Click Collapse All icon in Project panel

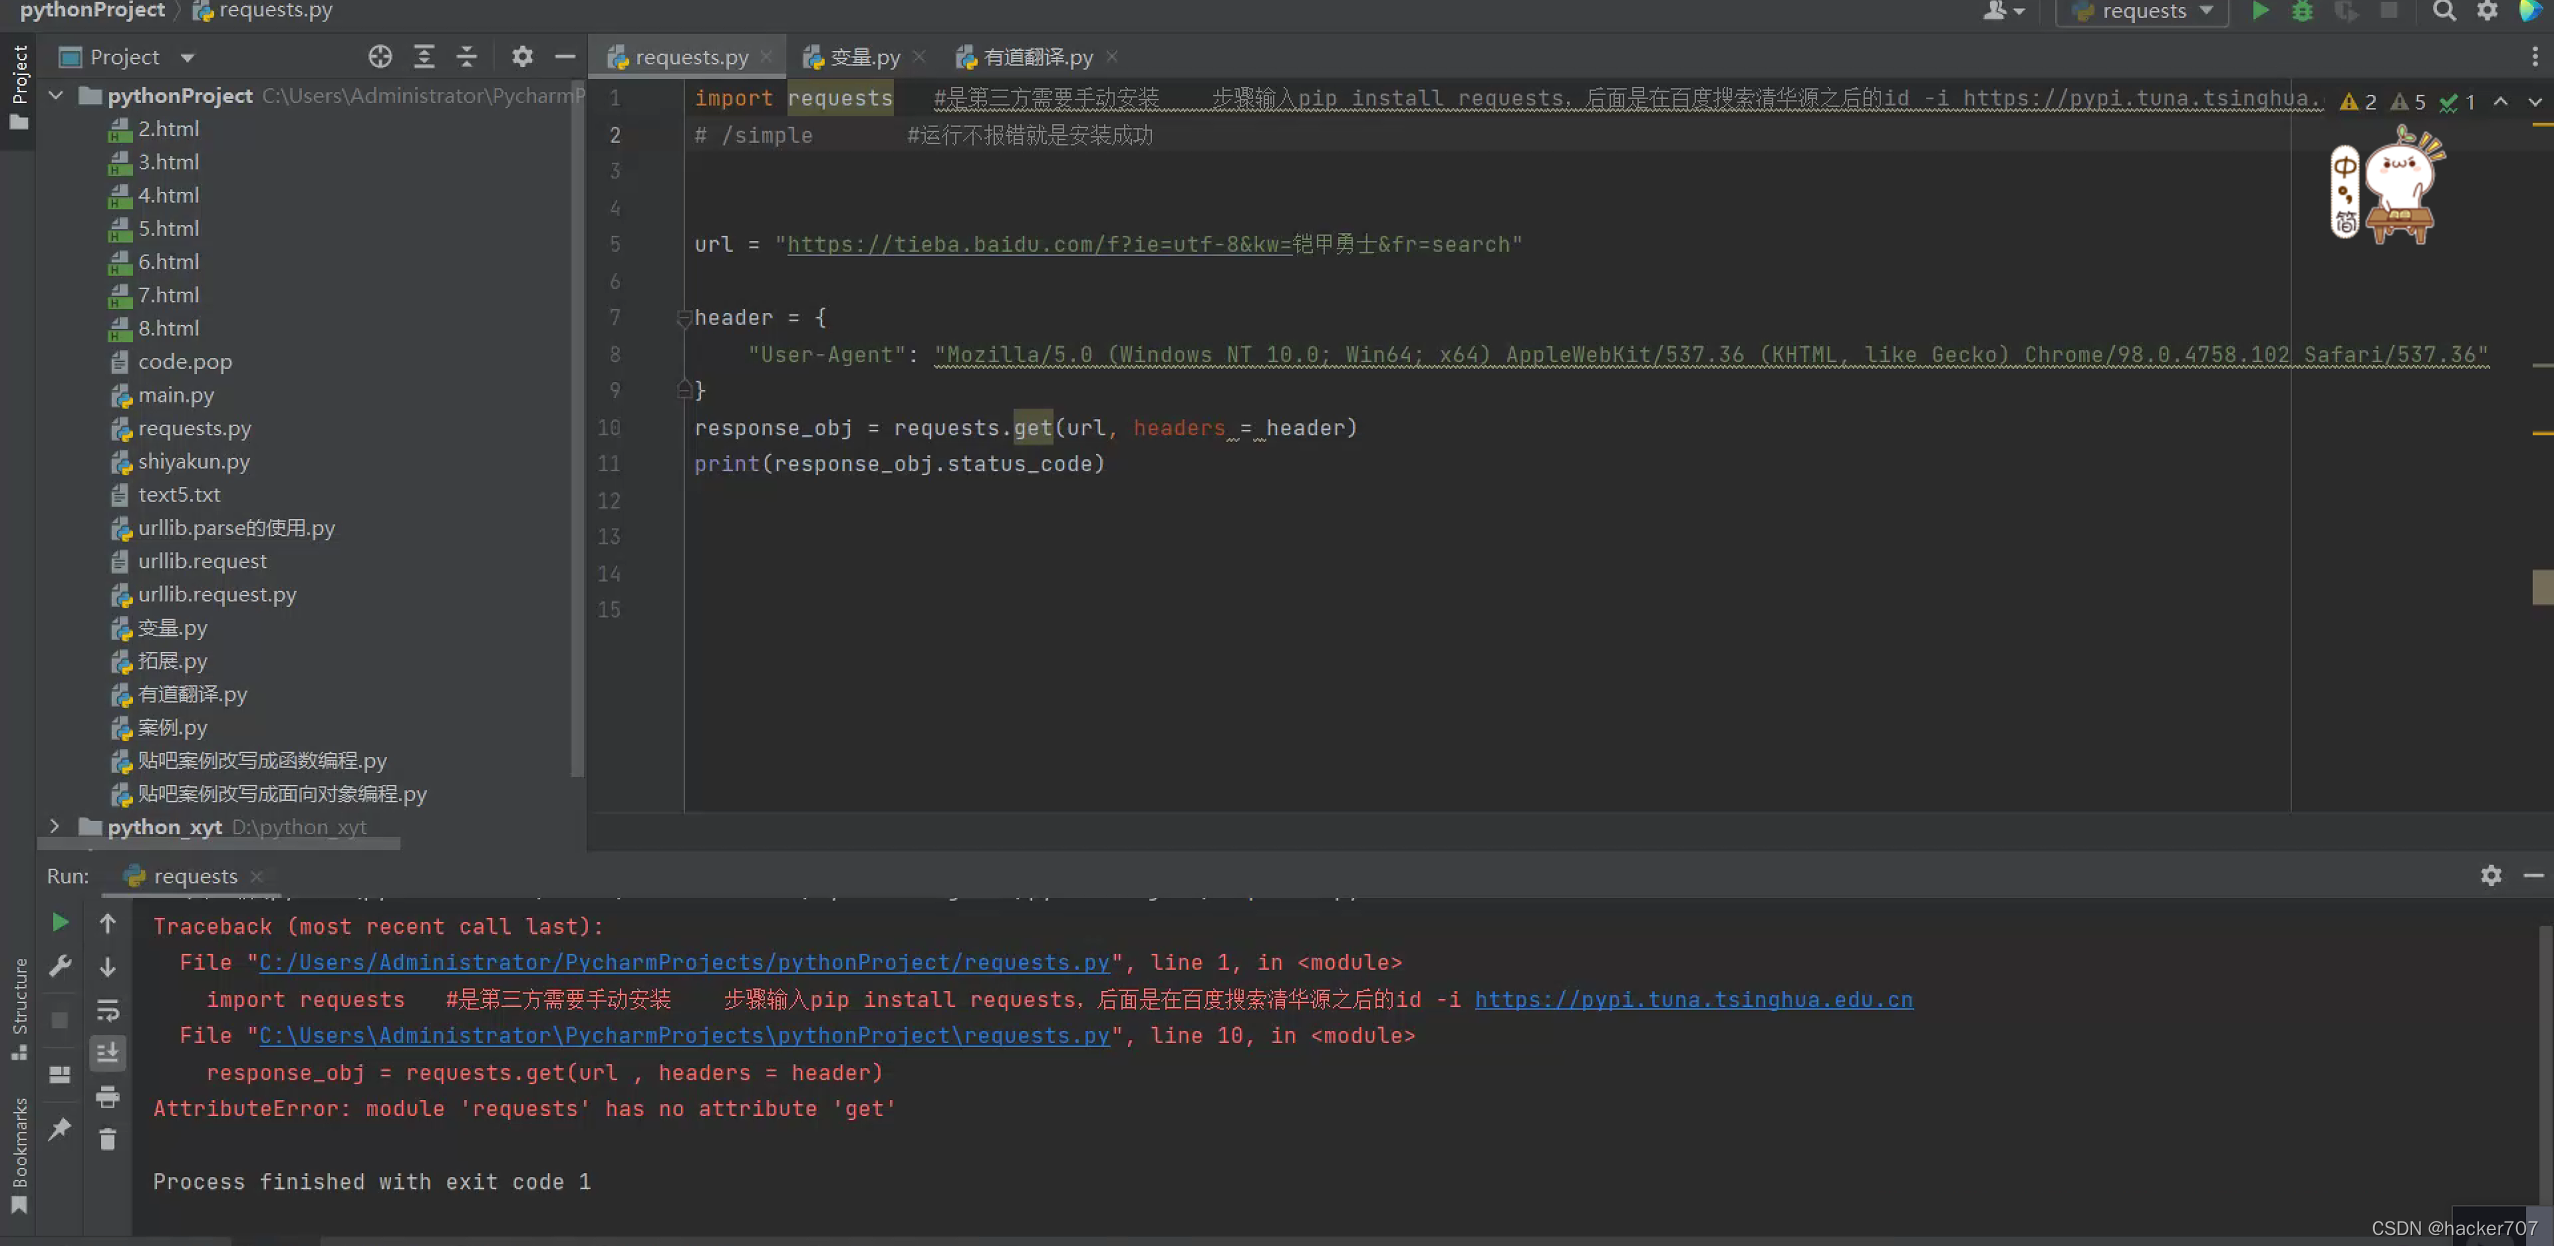pos(467,57)
